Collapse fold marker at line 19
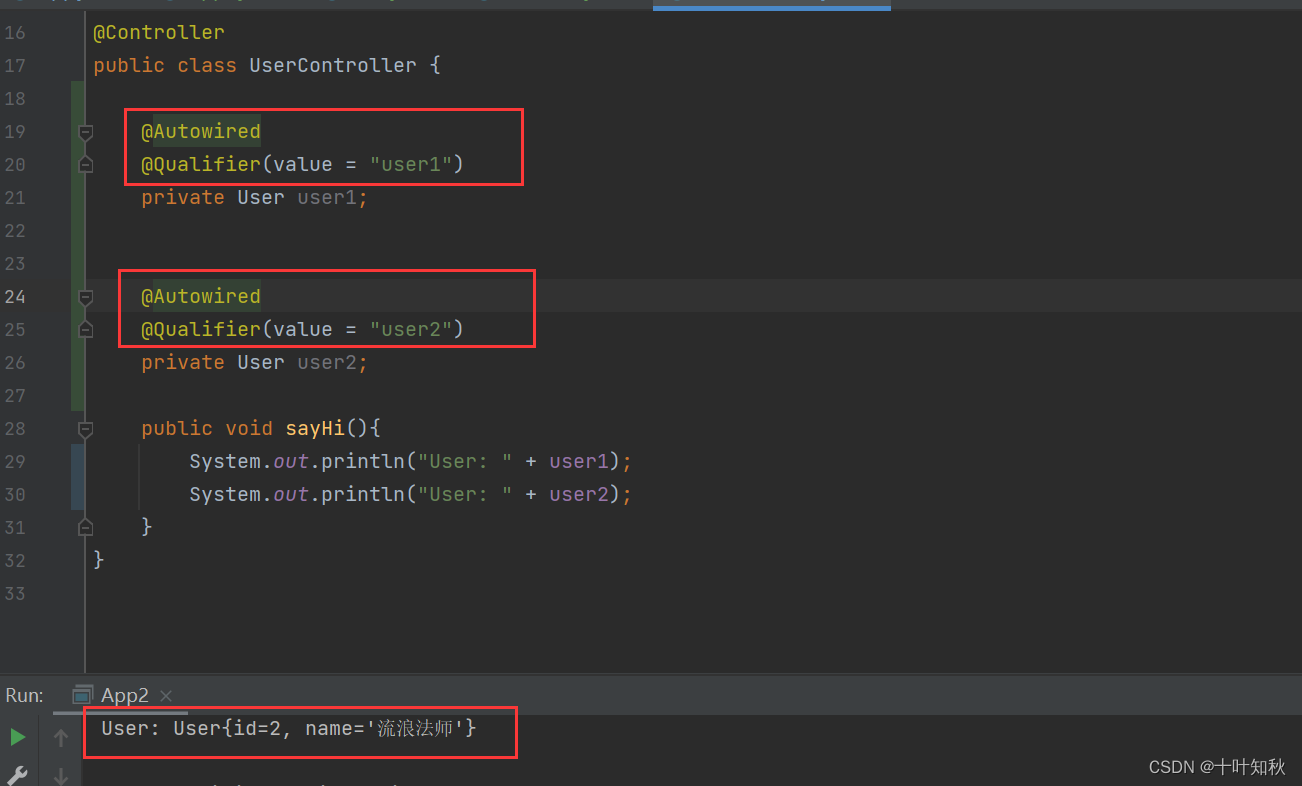This screenshot has height=786, width=1302. [x=86, y=132]
